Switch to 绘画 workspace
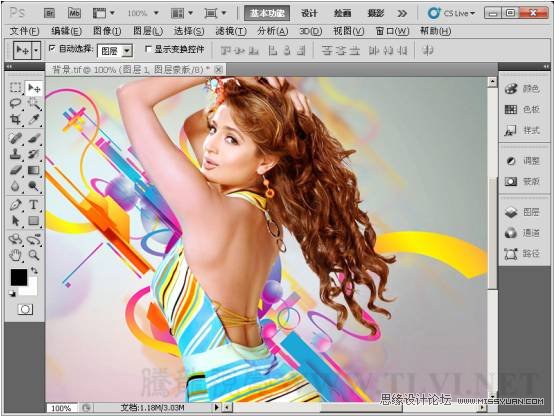This screenshot has width=554, height=416. [342, 13]
